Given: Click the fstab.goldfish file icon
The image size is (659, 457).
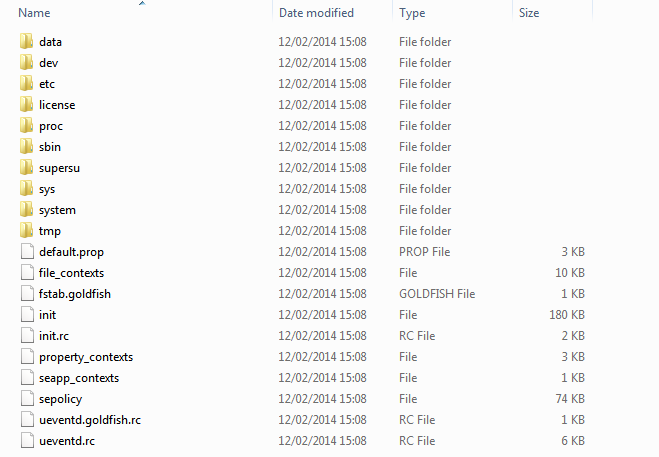Looking at the screenshot, I should coord(26,294).
